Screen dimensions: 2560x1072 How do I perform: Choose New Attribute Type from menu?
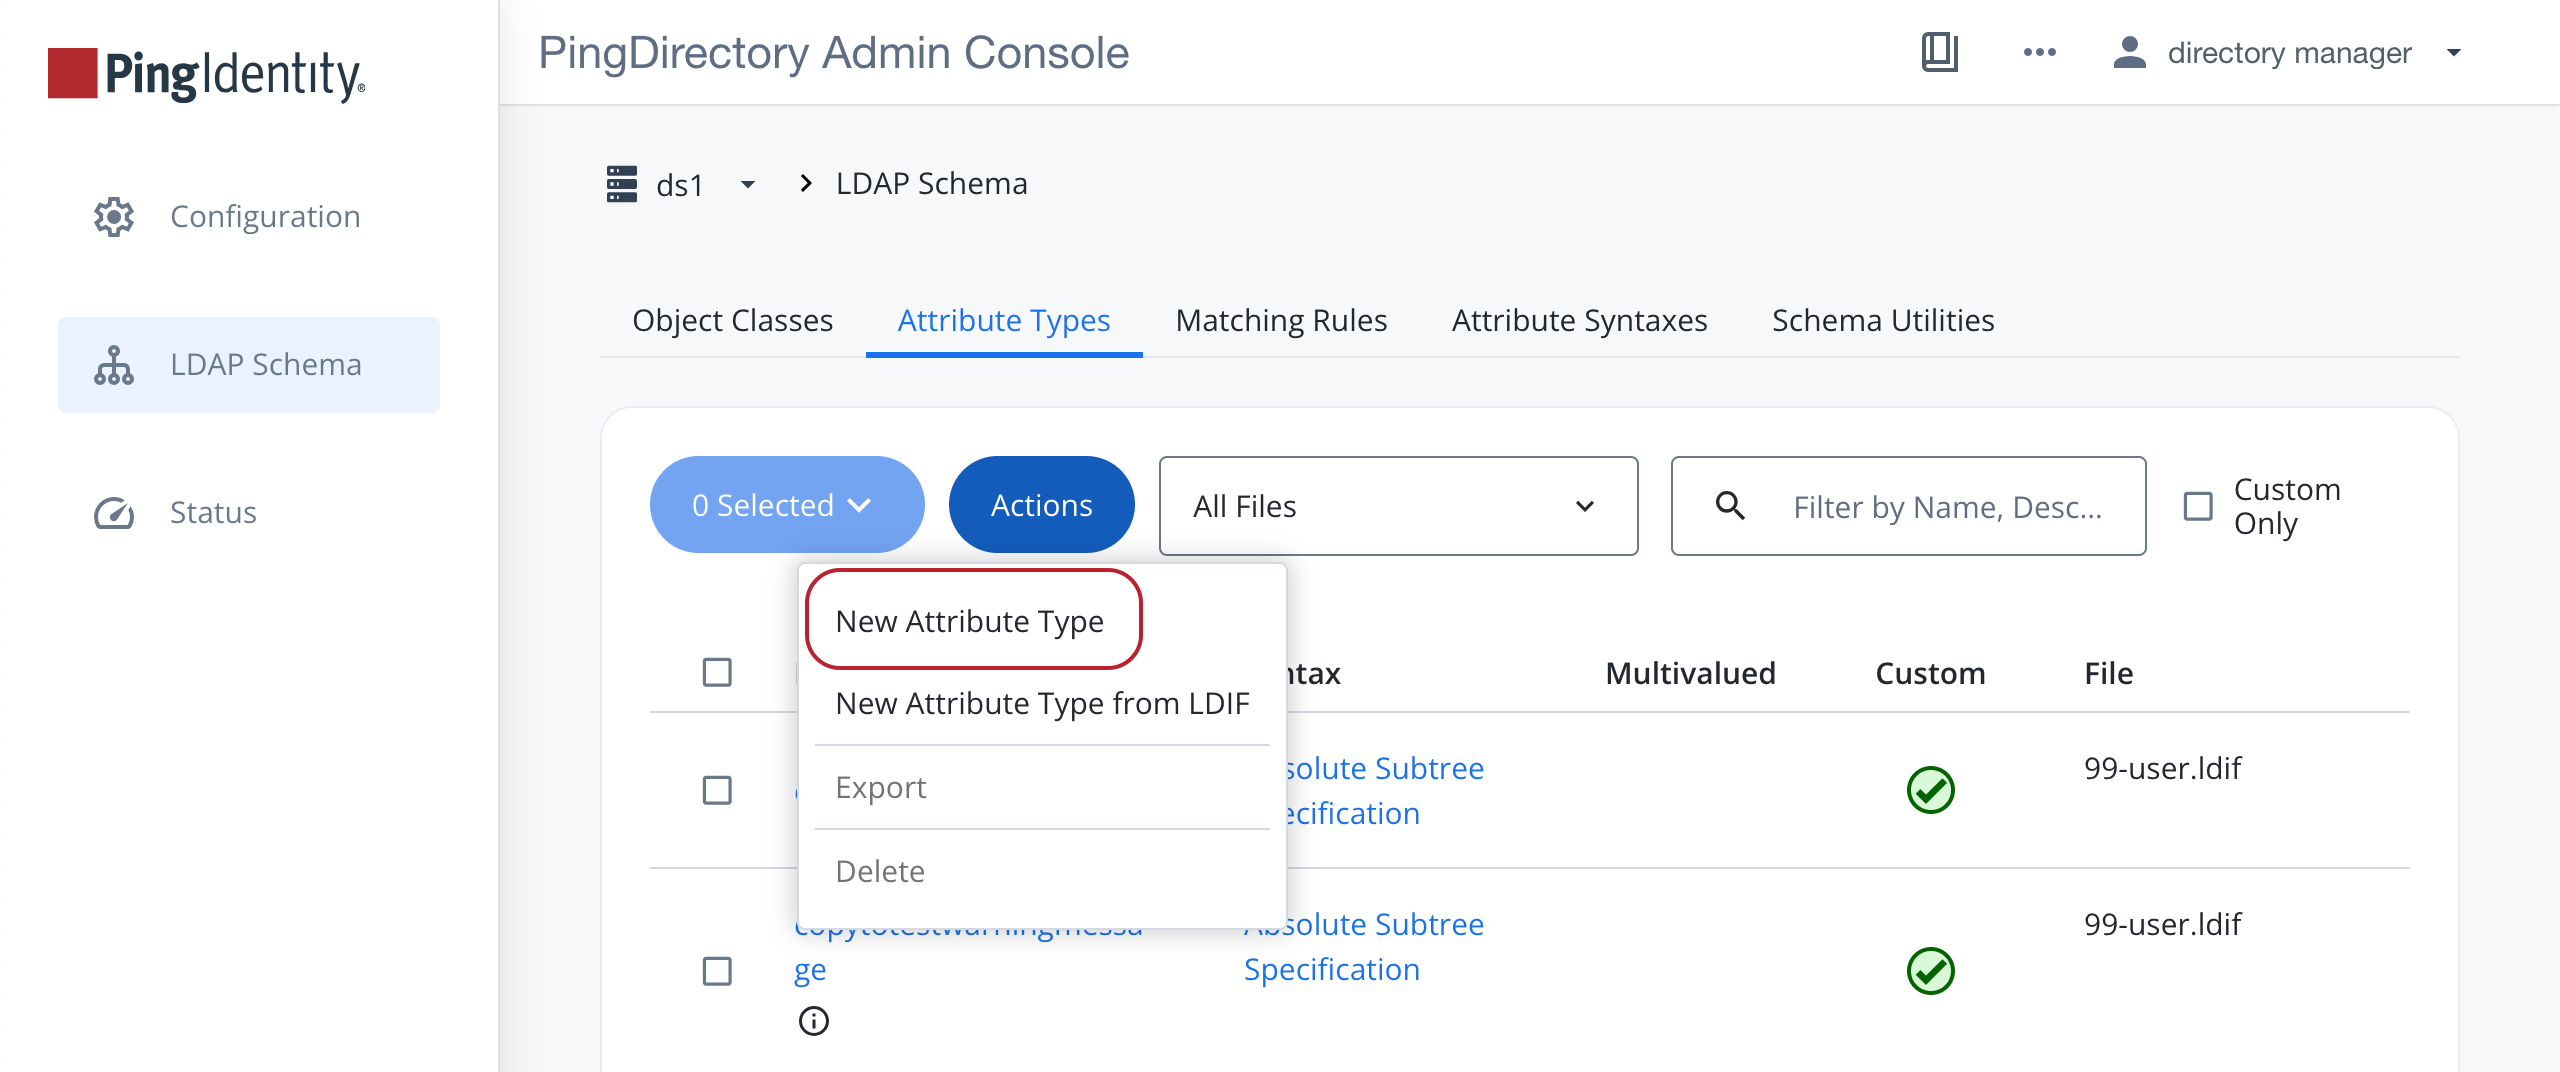pos(971,620)
